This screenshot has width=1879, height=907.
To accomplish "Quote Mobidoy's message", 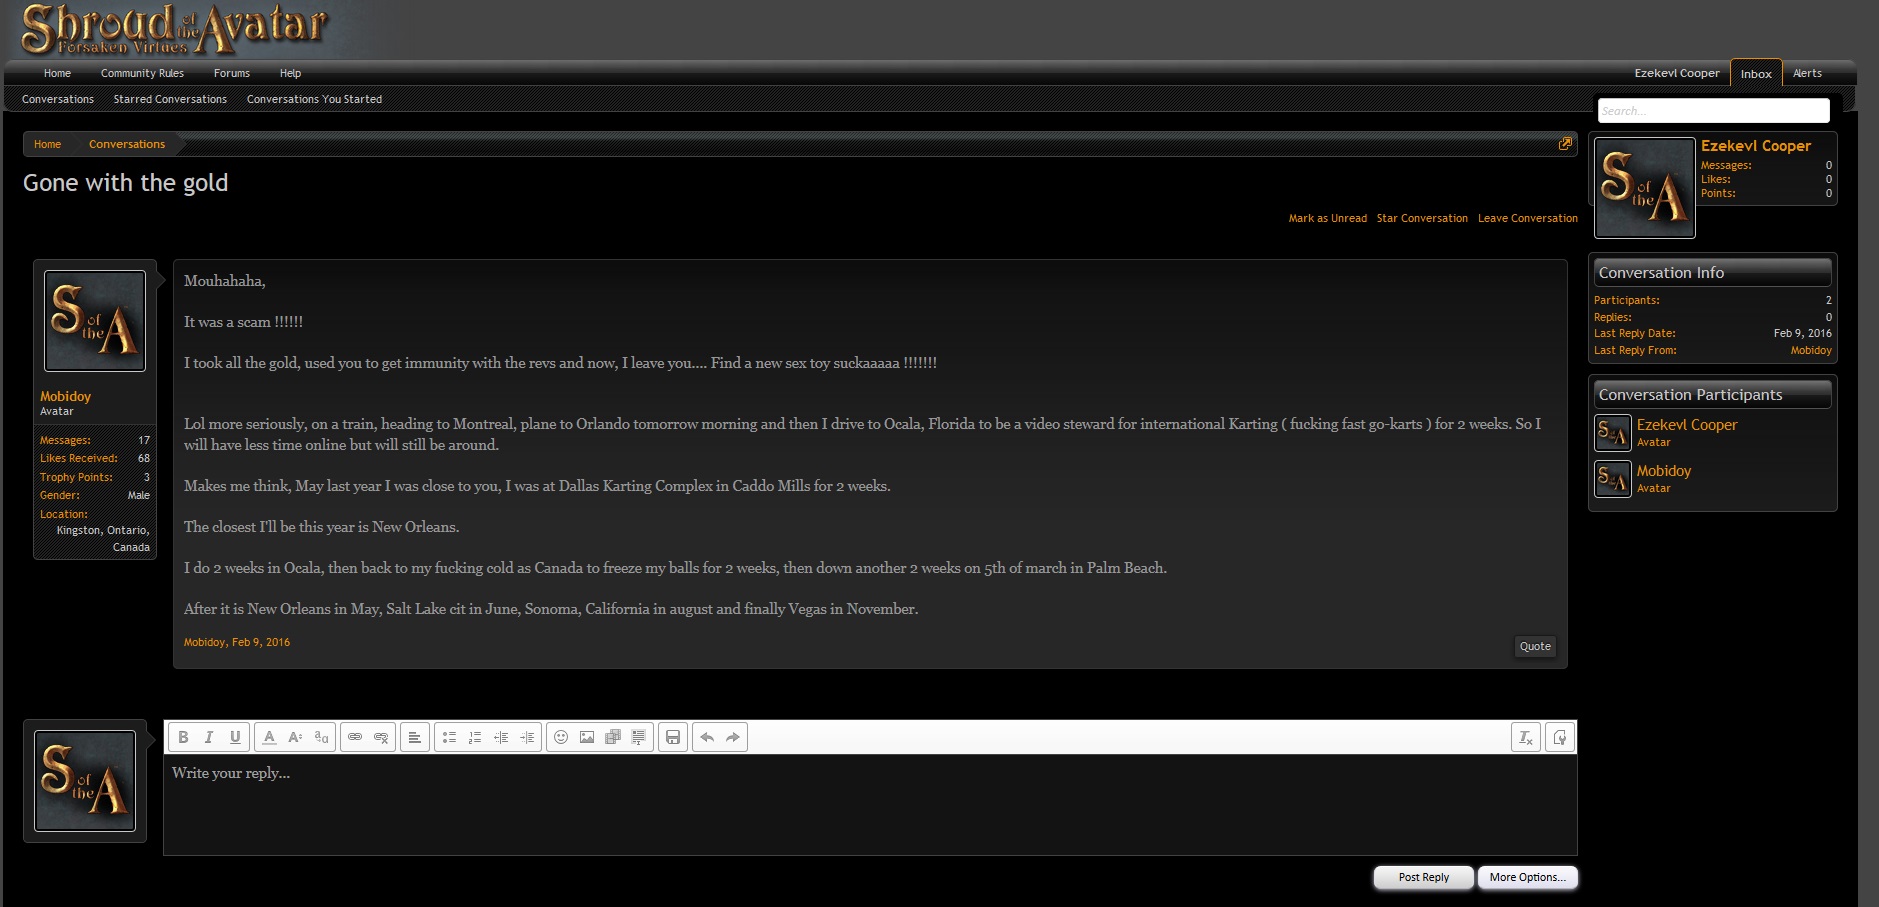I will [1535, 646].
